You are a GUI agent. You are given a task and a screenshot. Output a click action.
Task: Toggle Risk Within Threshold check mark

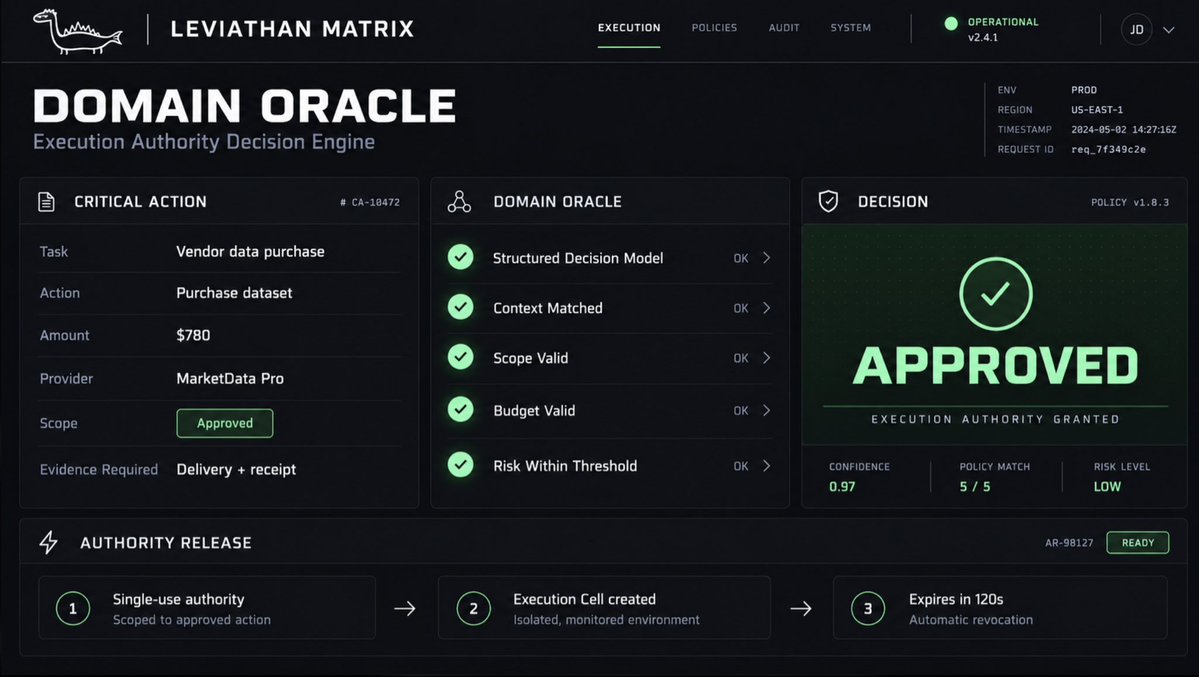click(x=460, y=464)
